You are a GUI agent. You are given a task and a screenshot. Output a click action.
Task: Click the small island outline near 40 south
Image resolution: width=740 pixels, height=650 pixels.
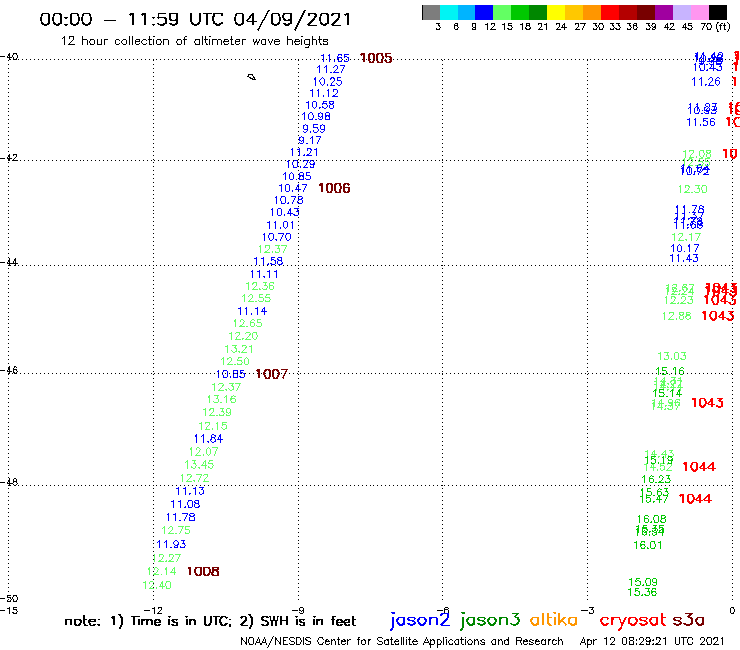[x=252, y=77]
